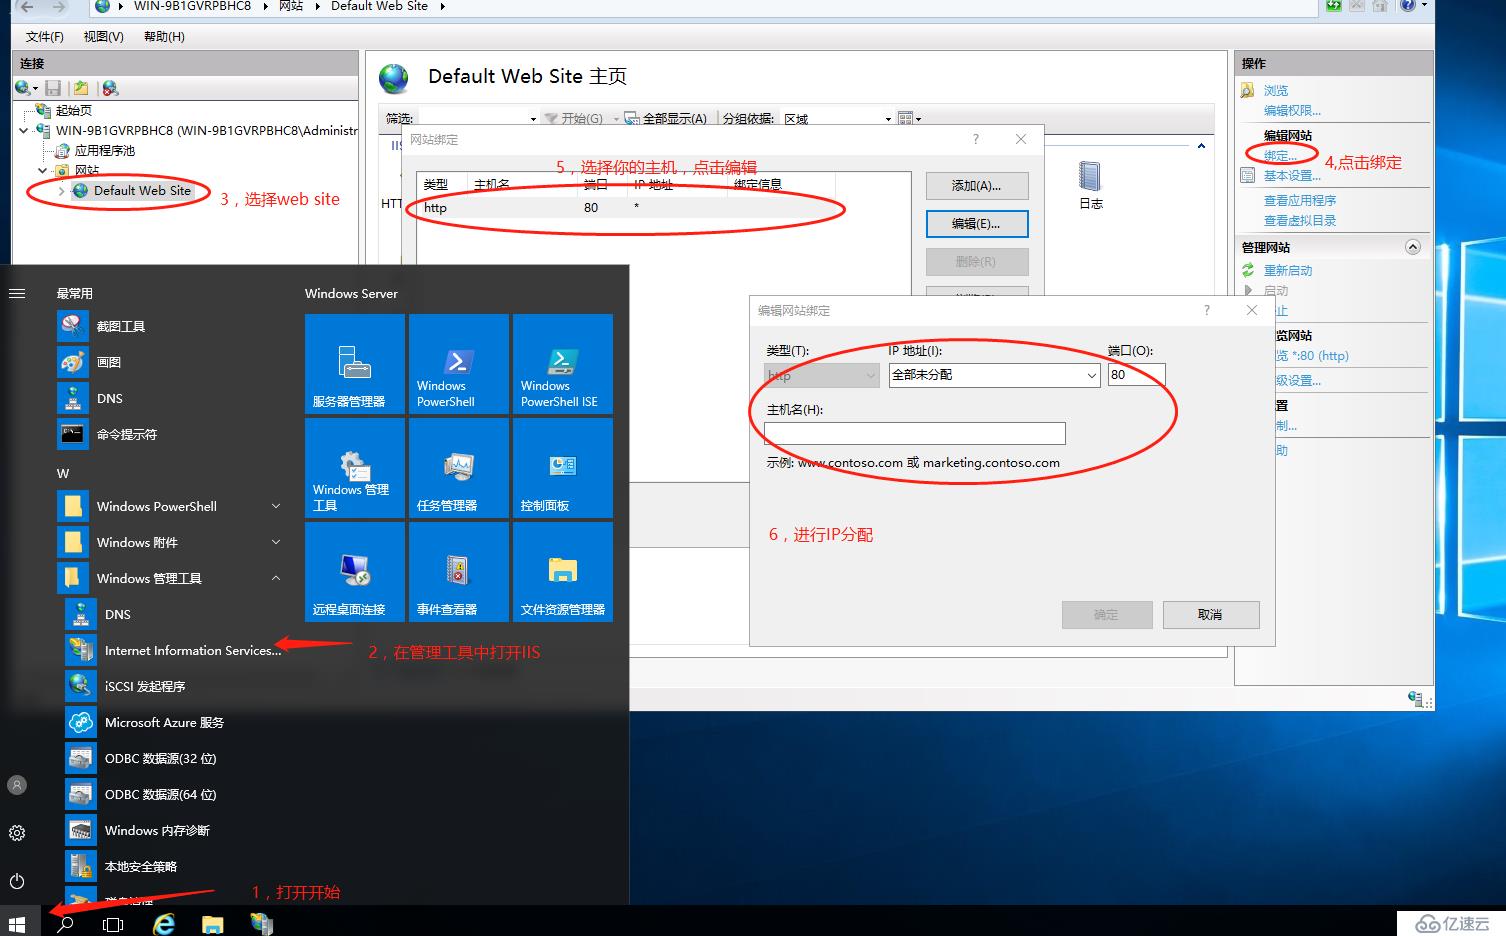Screen dimensions: 1506x936
Task: Open the Windows 管理工具 tile
Action: tap(355, 468)
